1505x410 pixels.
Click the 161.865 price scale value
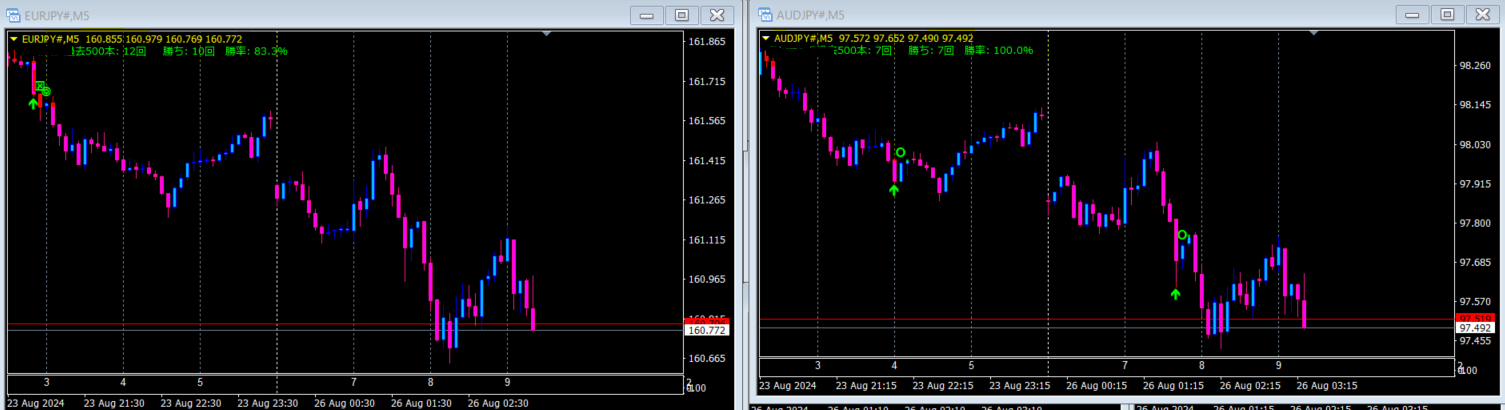708,42
